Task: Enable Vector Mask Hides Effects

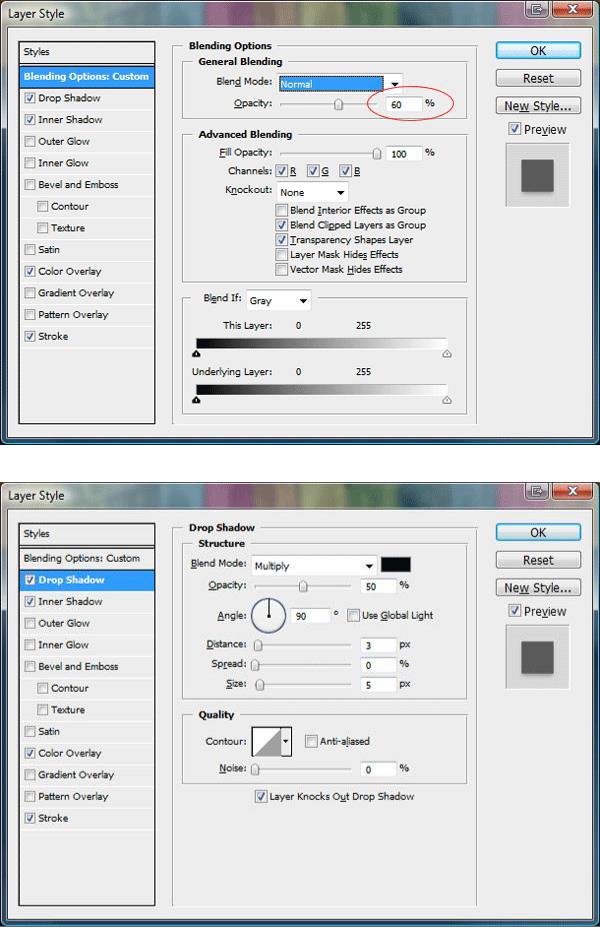Action: [281, 269]
